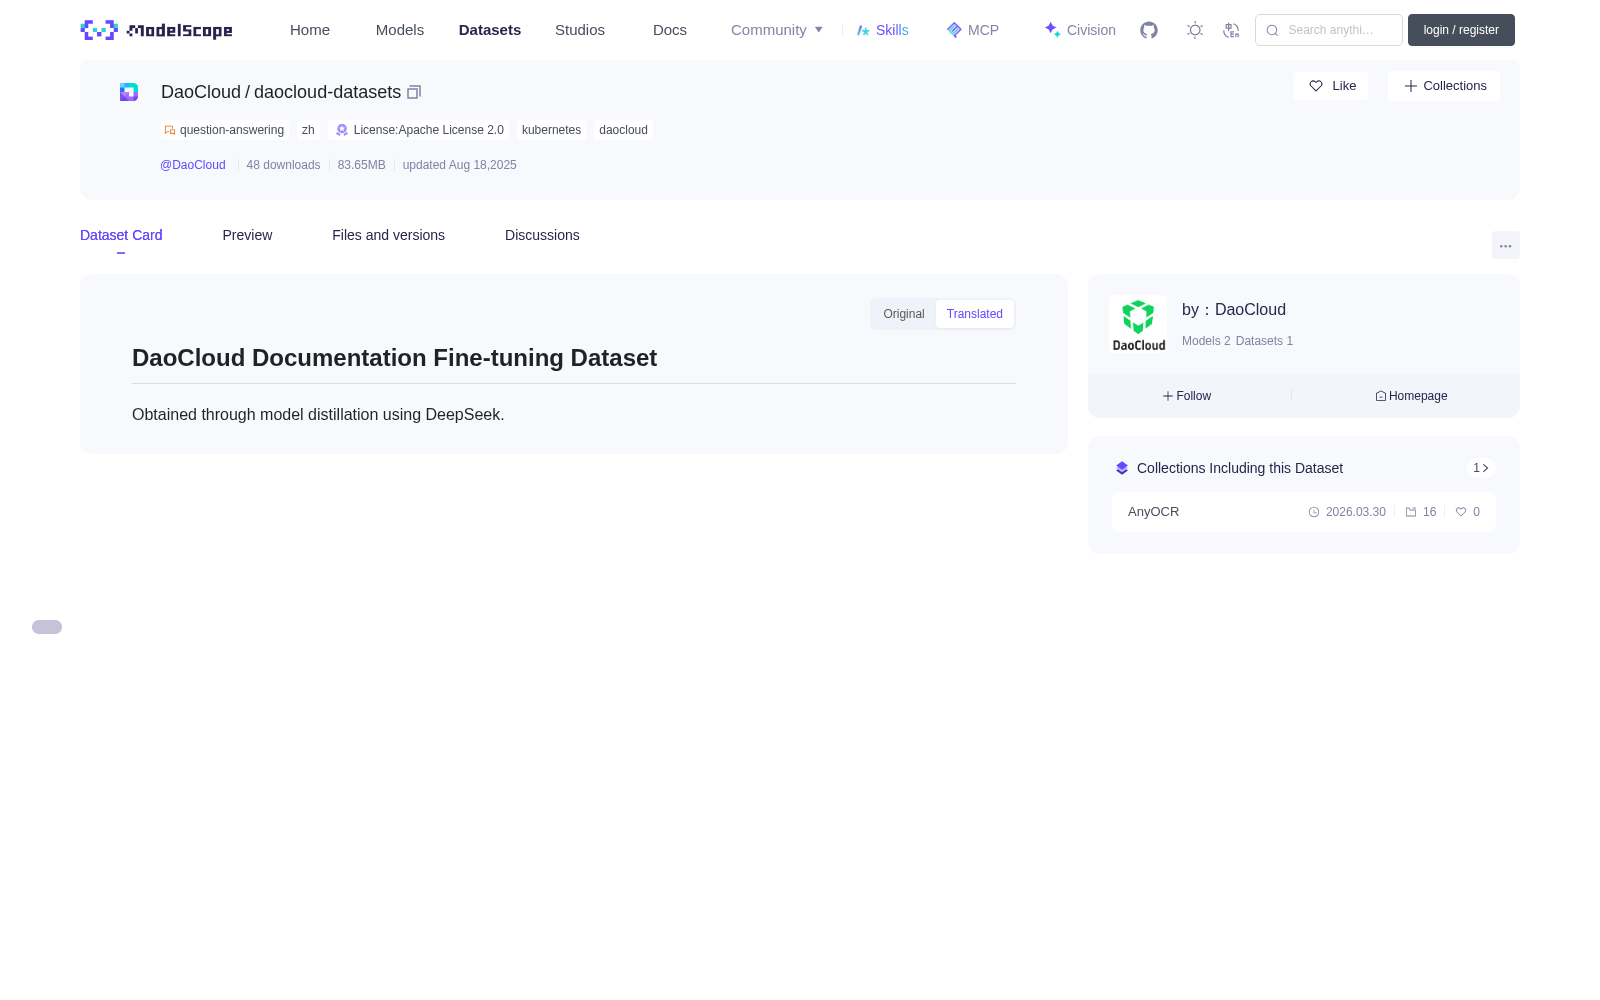
Task: Click the search magnifier icon
Action: point(1272,30)
